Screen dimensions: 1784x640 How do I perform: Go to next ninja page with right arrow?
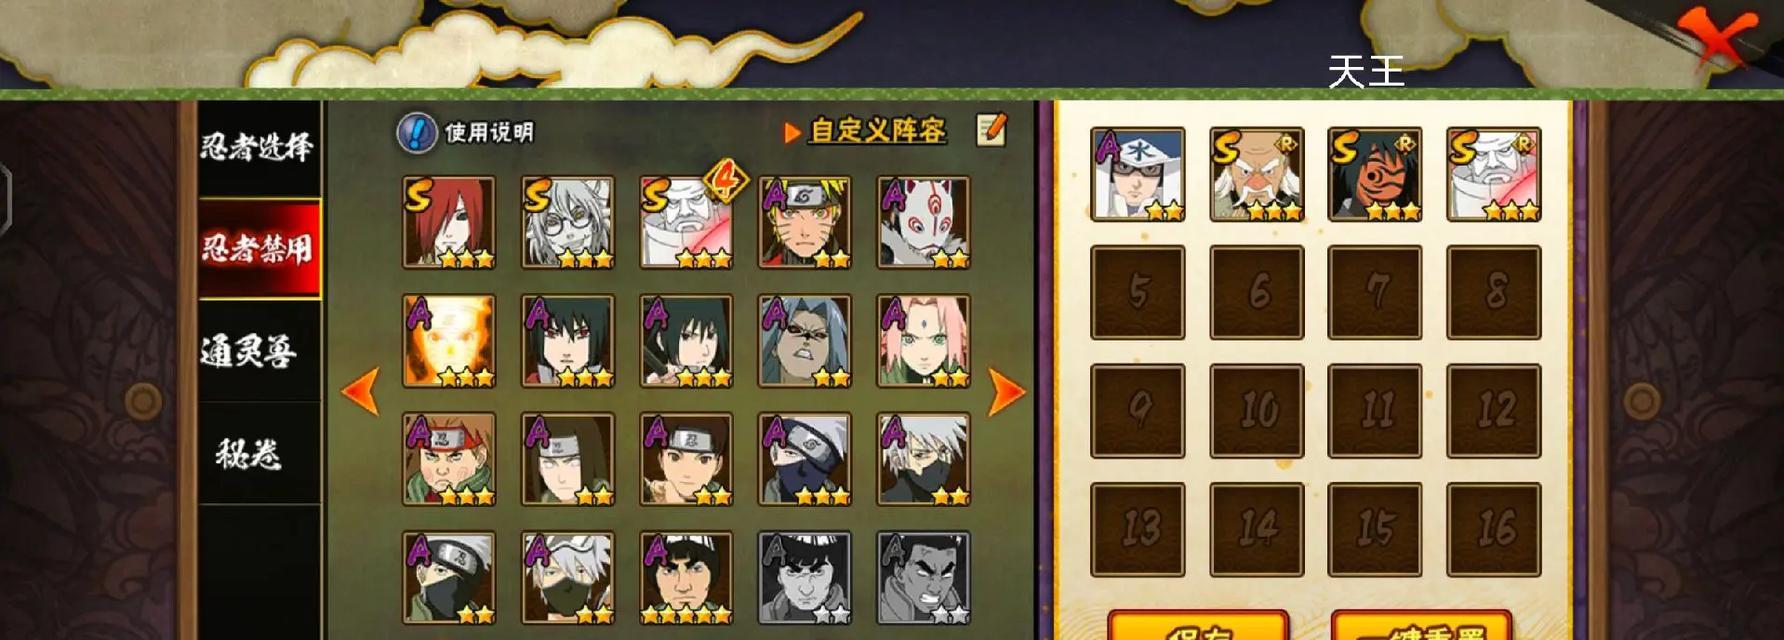pyautogui.click(x=1006, y=391)
